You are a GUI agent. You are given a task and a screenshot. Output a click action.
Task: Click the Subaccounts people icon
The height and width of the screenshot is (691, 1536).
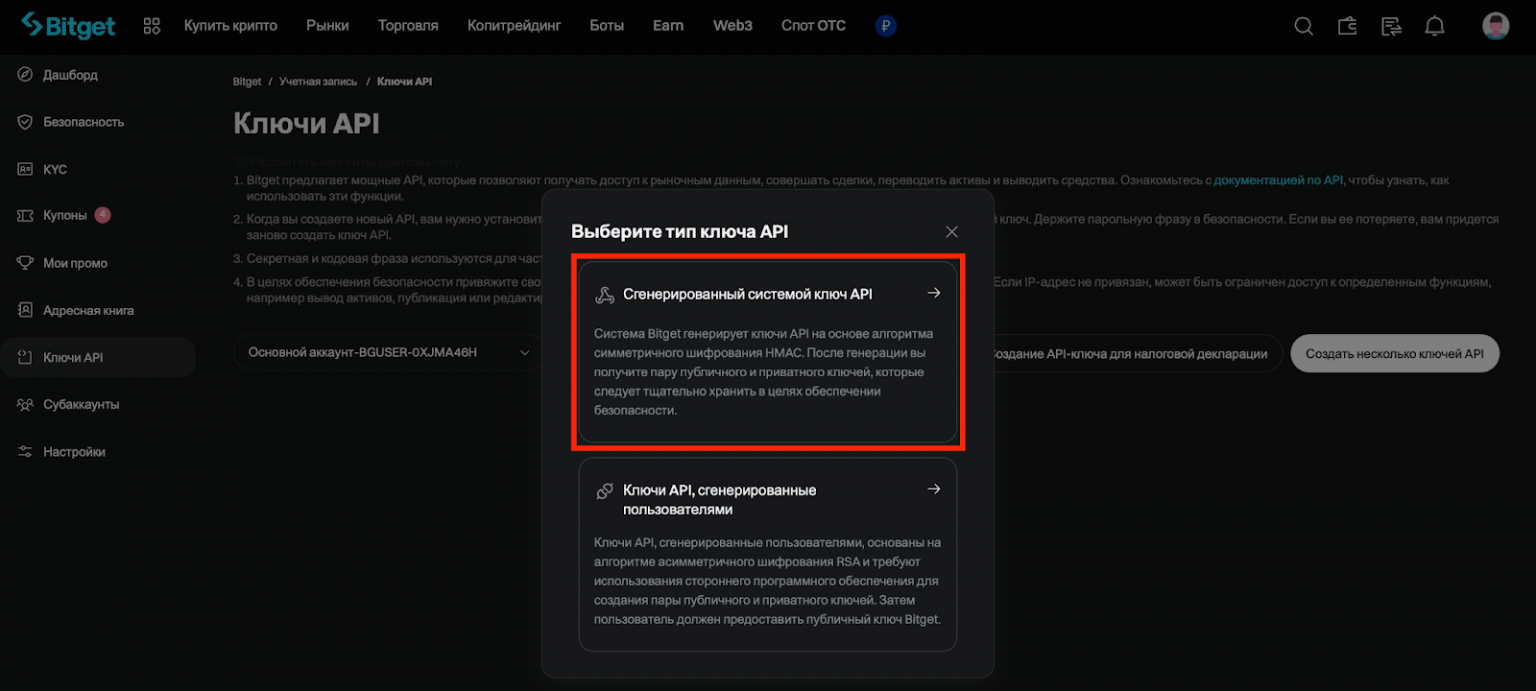(x=25, y=404)
